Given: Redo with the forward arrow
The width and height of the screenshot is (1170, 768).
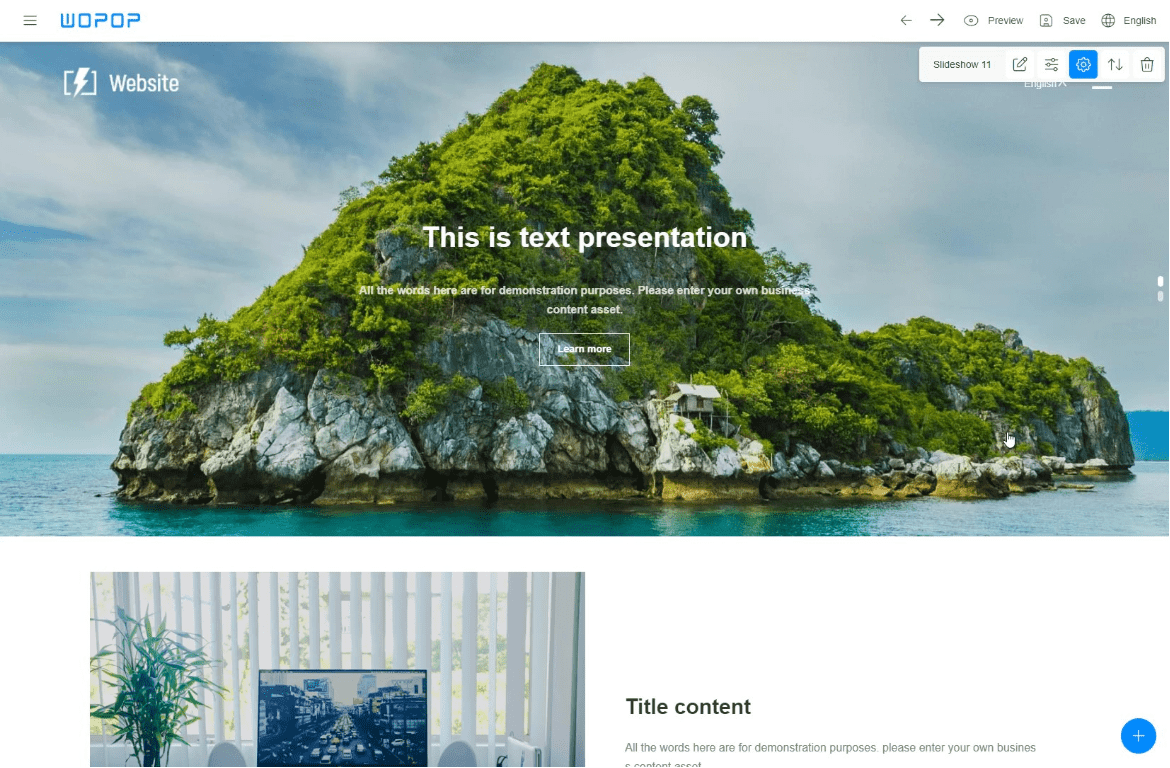Looking at the screenshot, I should pos(937,20).
